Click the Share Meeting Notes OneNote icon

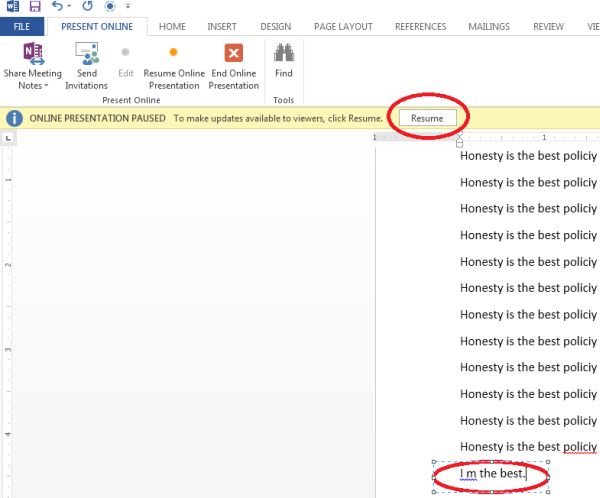click(33, 53)
